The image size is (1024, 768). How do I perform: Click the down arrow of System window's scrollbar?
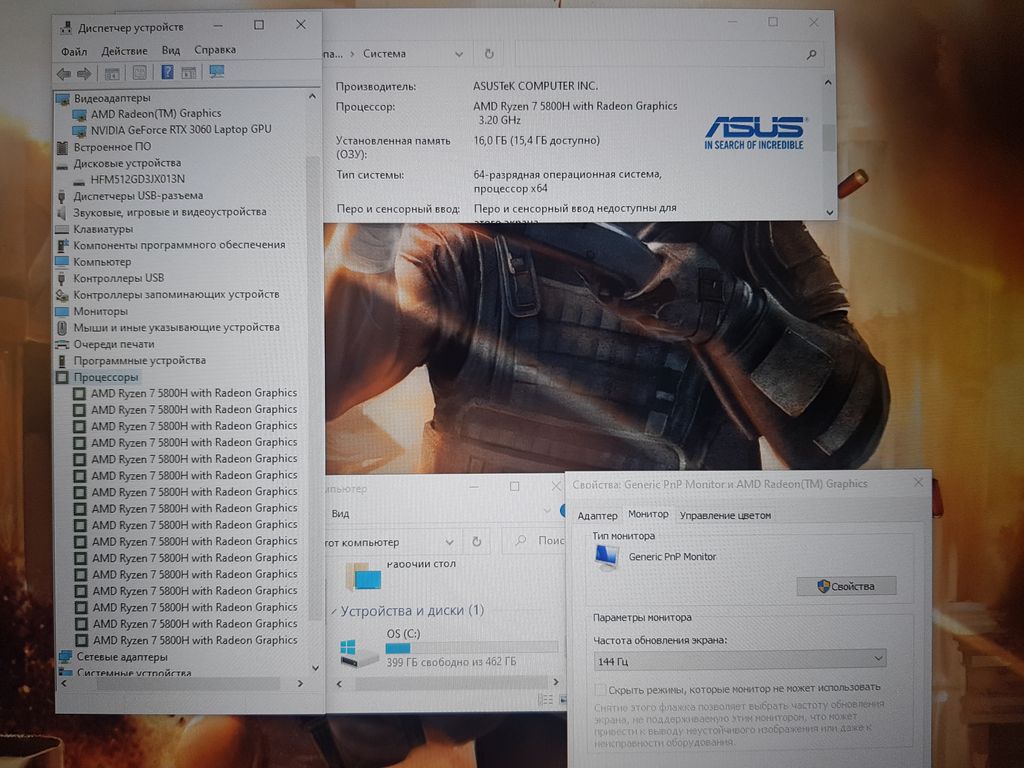click(x=829, y=212)
